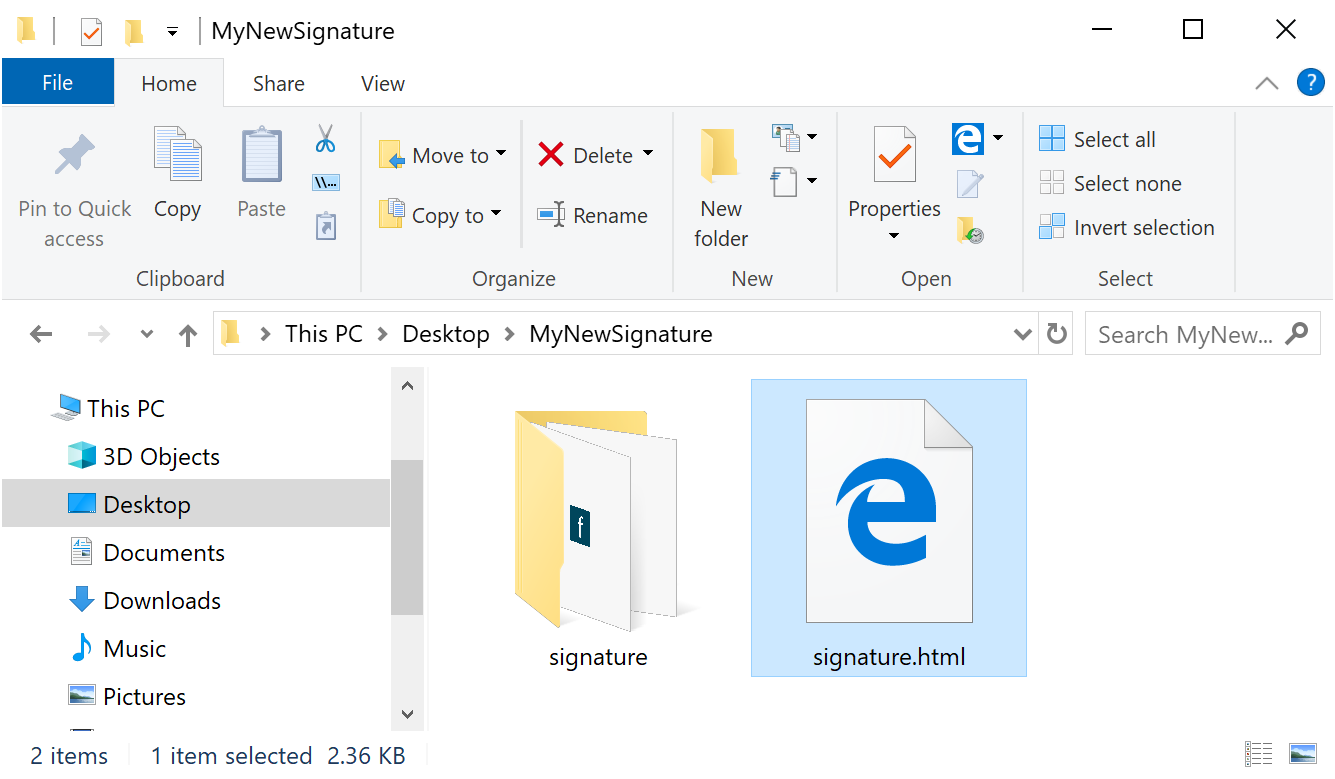Click navigation pane scroll down arrow
The height and width of the screenshot is (779, 1335).
click(x=407, y=713)
